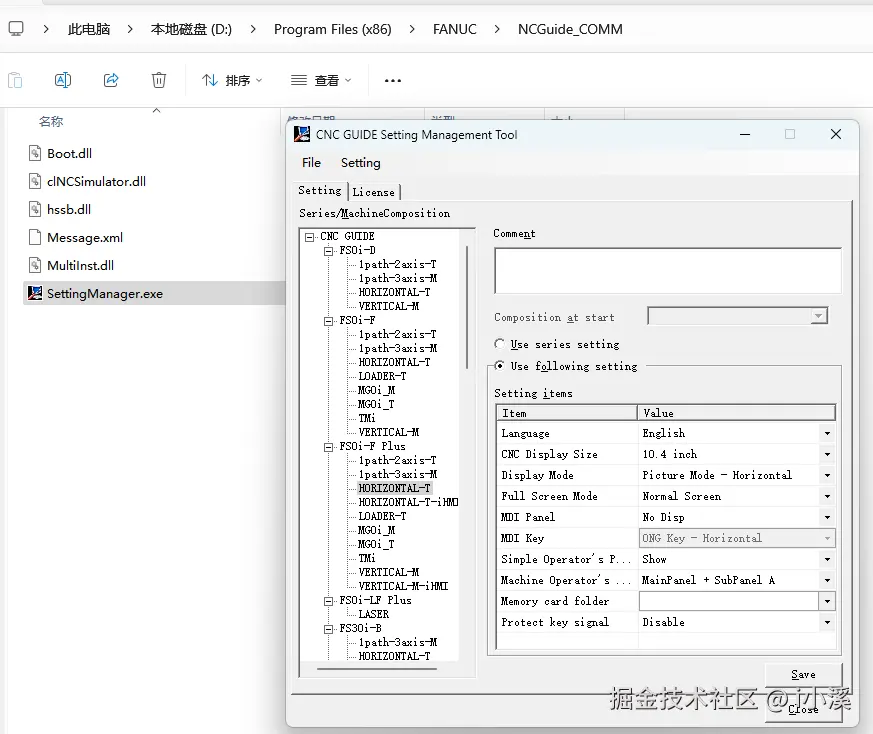Open the Language value dropdown
Screen dimensions: 873x734
click(x=827, y=434)
